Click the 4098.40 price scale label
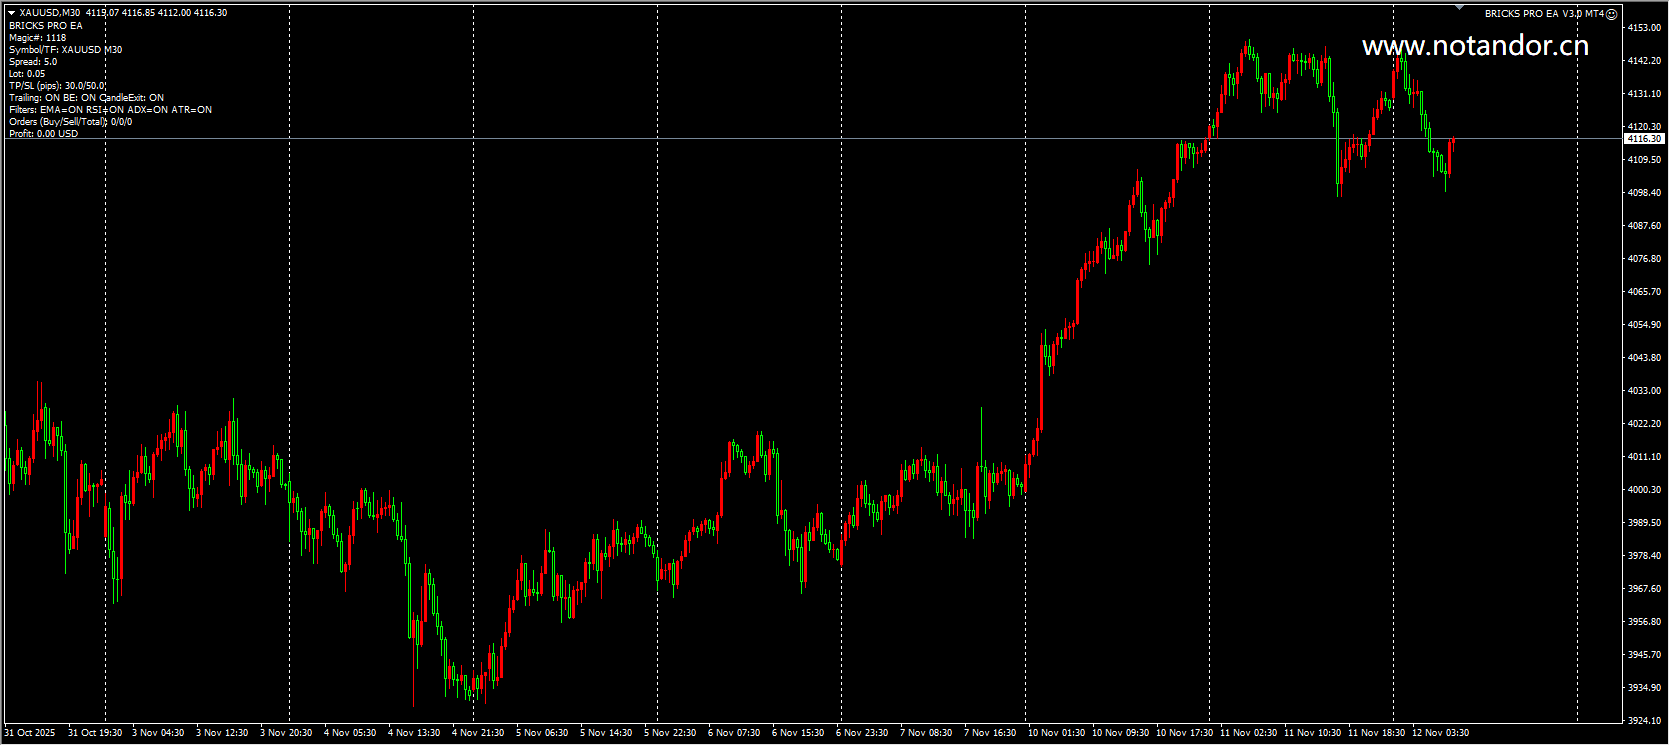1670x746 pixels. (x=1645, y=193)
